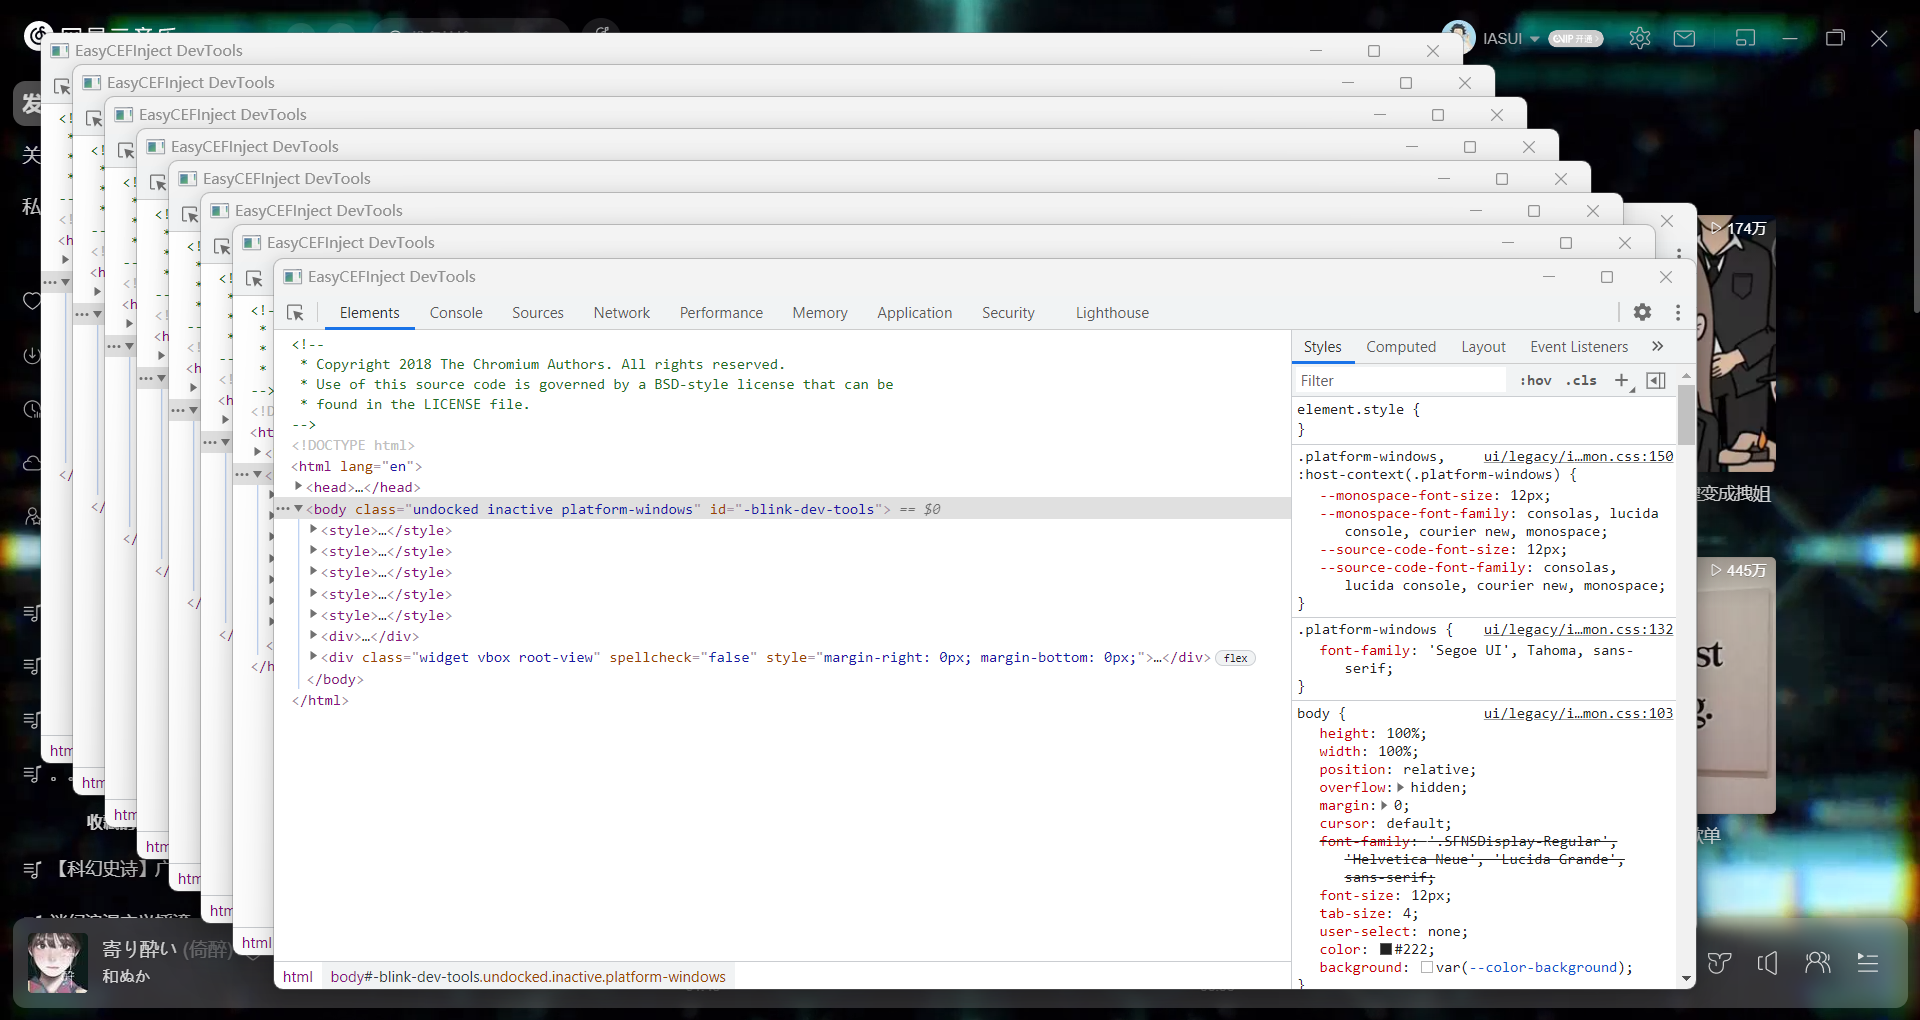Open the playlist queue icon
This screenshot has width=1920, height=1020.
1867,963
